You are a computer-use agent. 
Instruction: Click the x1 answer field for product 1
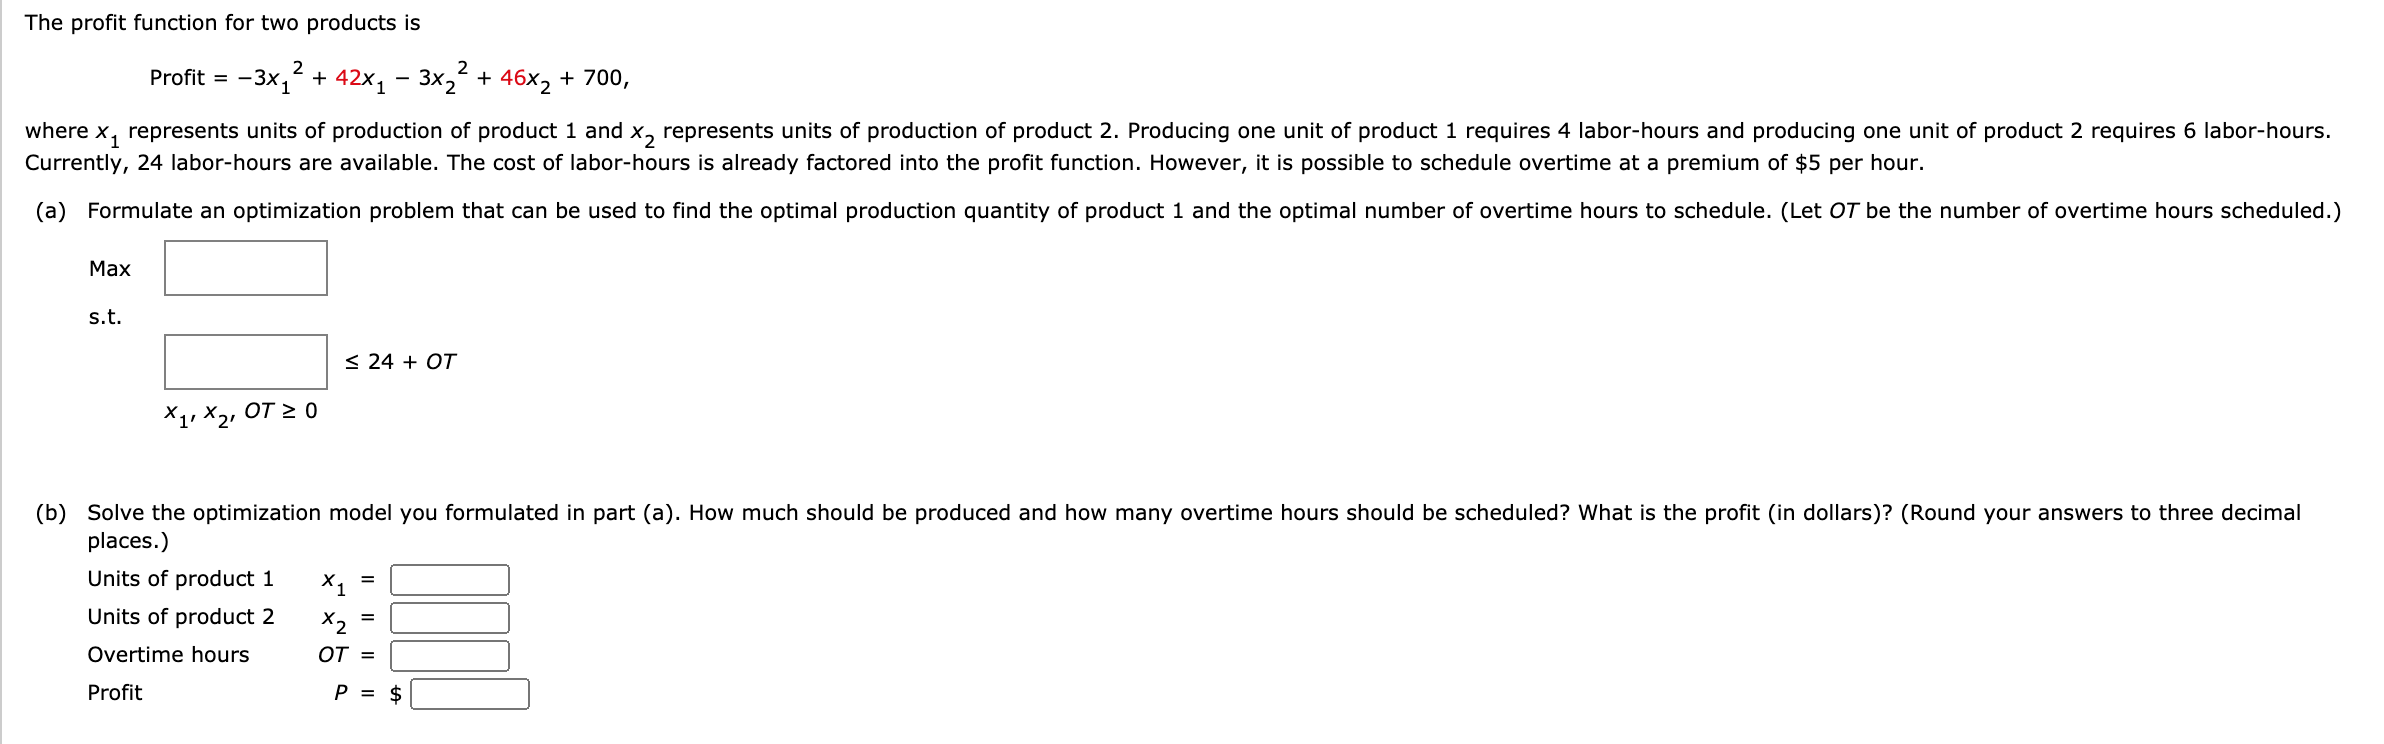pos(448,580)
